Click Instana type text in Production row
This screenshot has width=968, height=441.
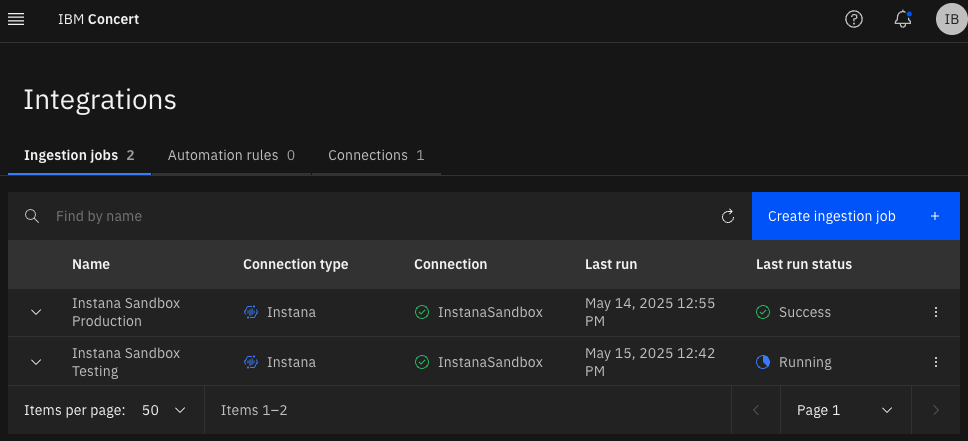pos(291,313)
